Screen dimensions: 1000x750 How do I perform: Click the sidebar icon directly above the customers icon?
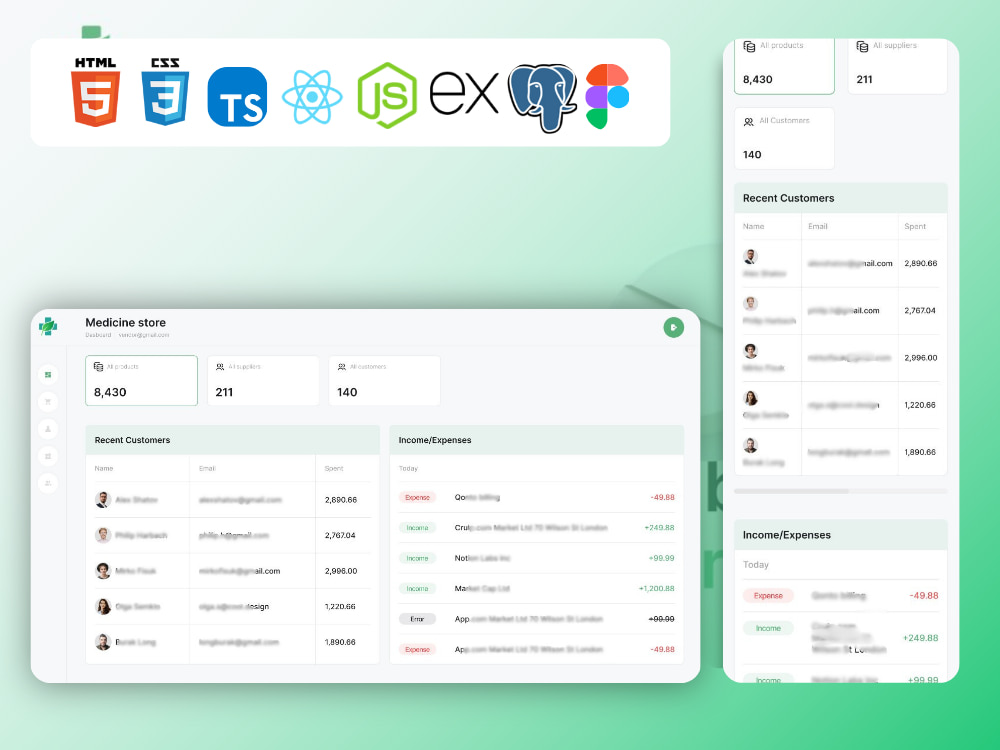click(48, 456)
